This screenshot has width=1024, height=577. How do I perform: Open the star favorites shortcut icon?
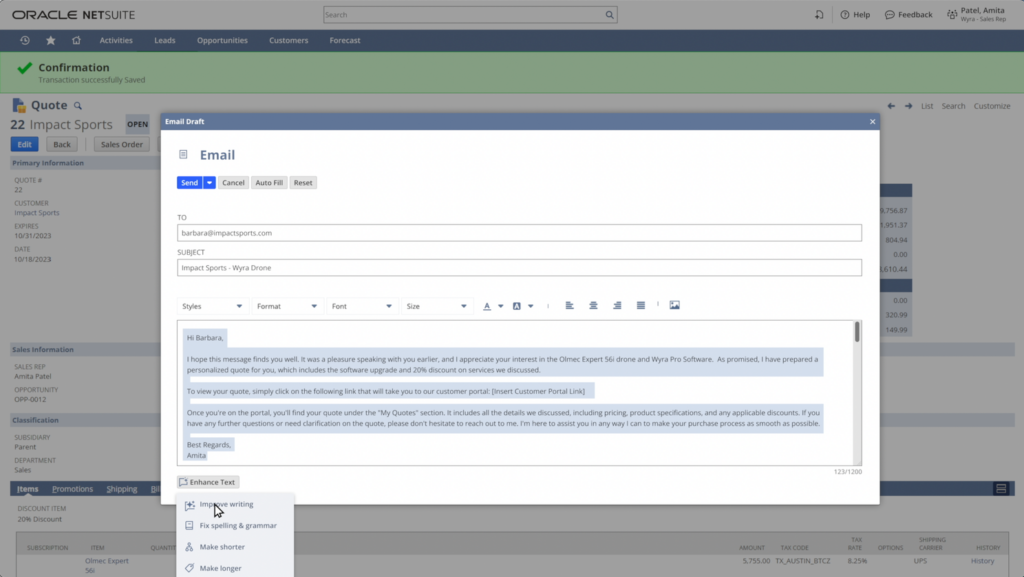(50, 40)
